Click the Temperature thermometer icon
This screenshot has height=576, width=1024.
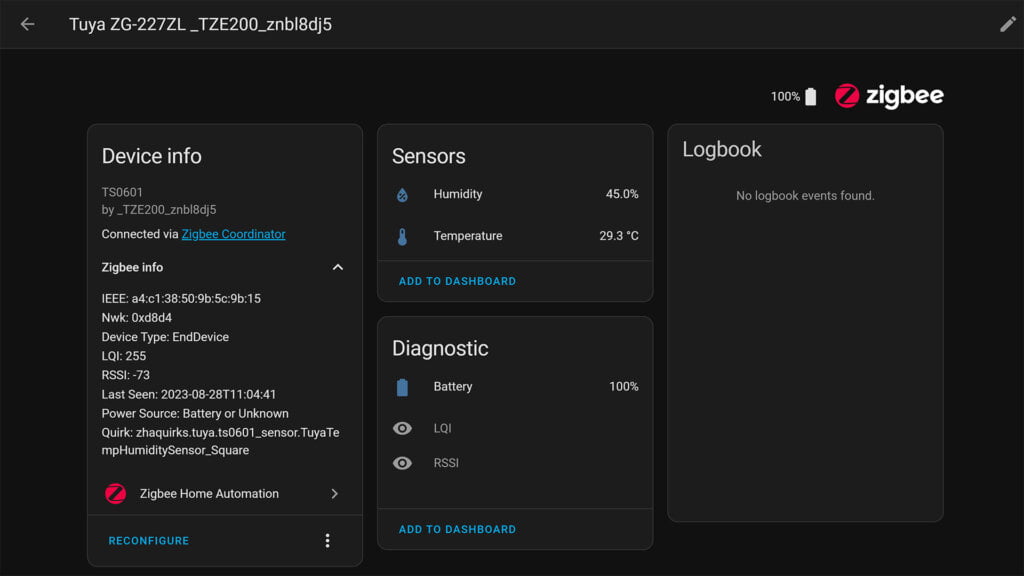402,236
